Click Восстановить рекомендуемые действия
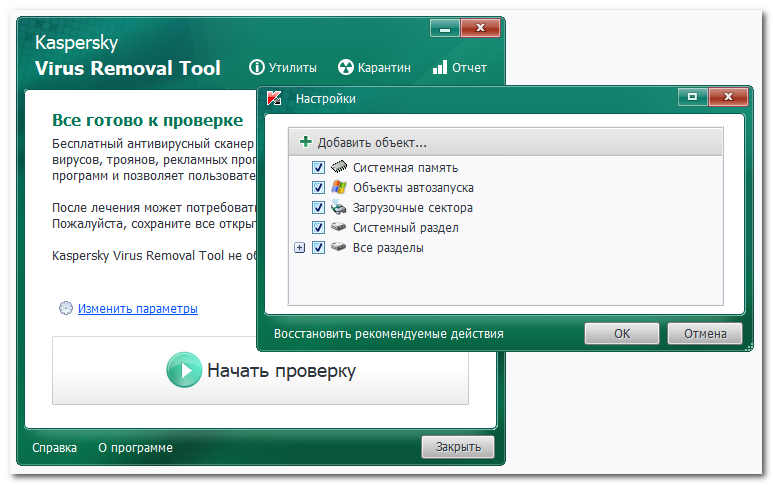 tap(388, 334)
